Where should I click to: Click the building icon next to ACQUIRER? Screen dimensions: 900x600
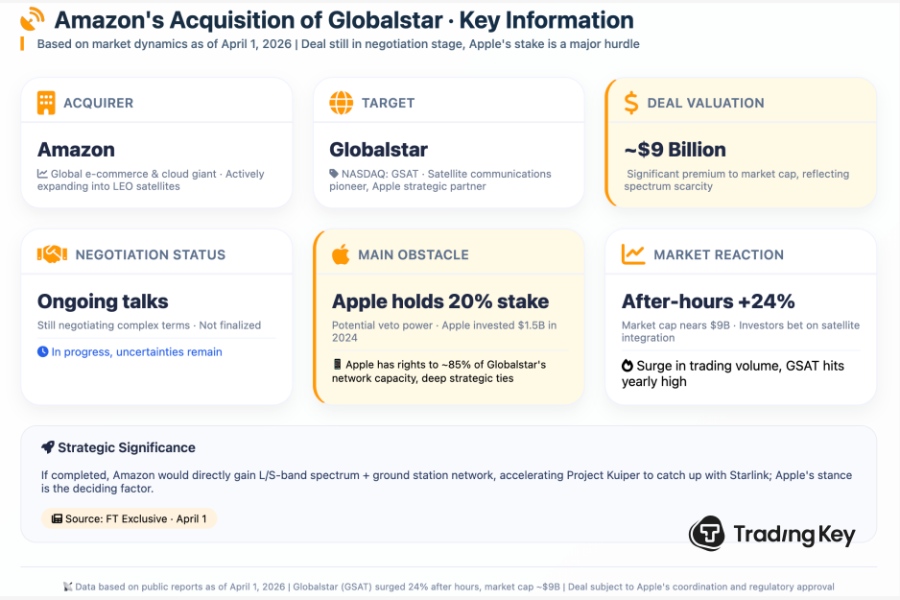(46, 102)
